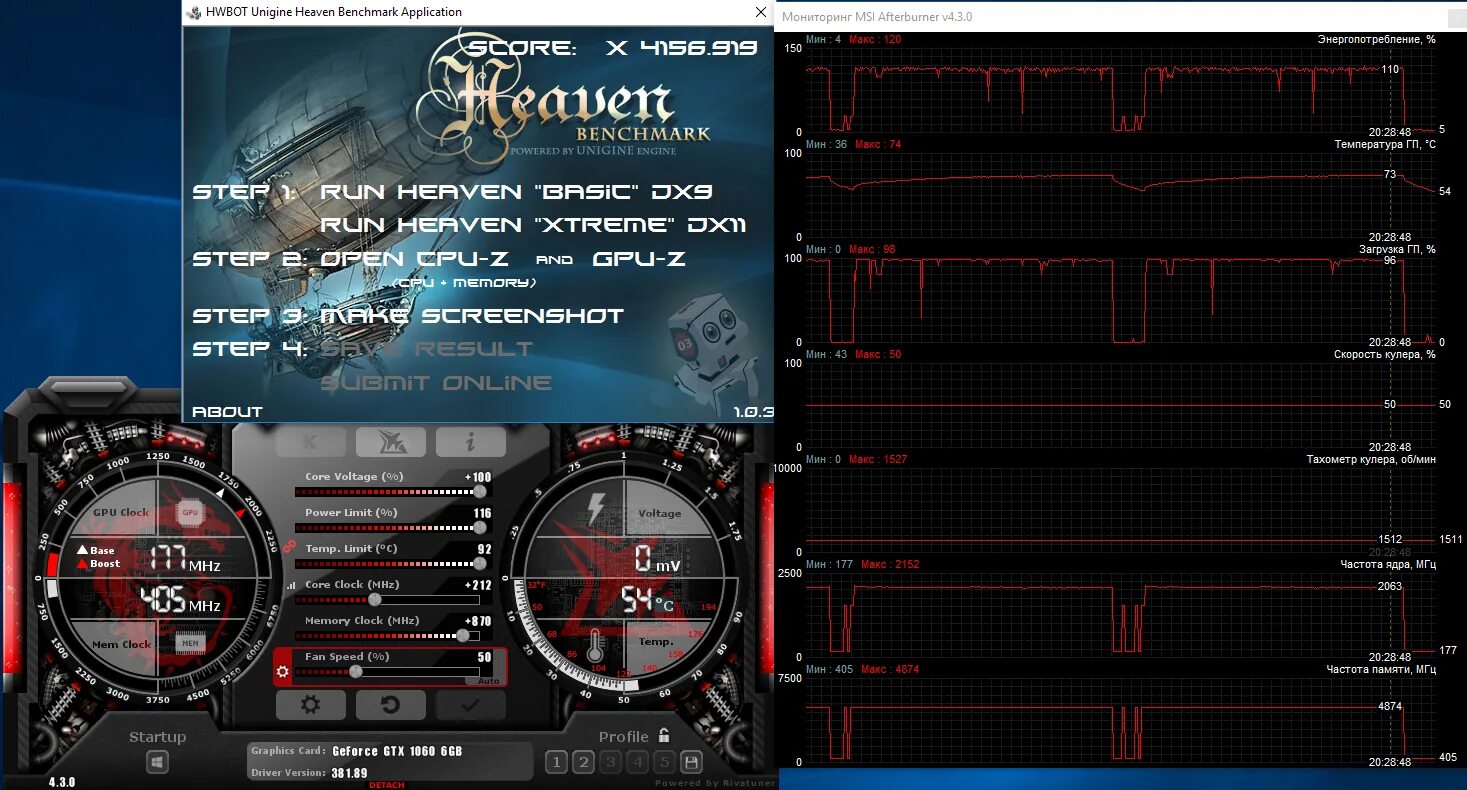Image resolution: width=1467 pixels, height=790 pixels.
Task: Click DETACH to separate the monitoring panel
Action: coord(385,784)
